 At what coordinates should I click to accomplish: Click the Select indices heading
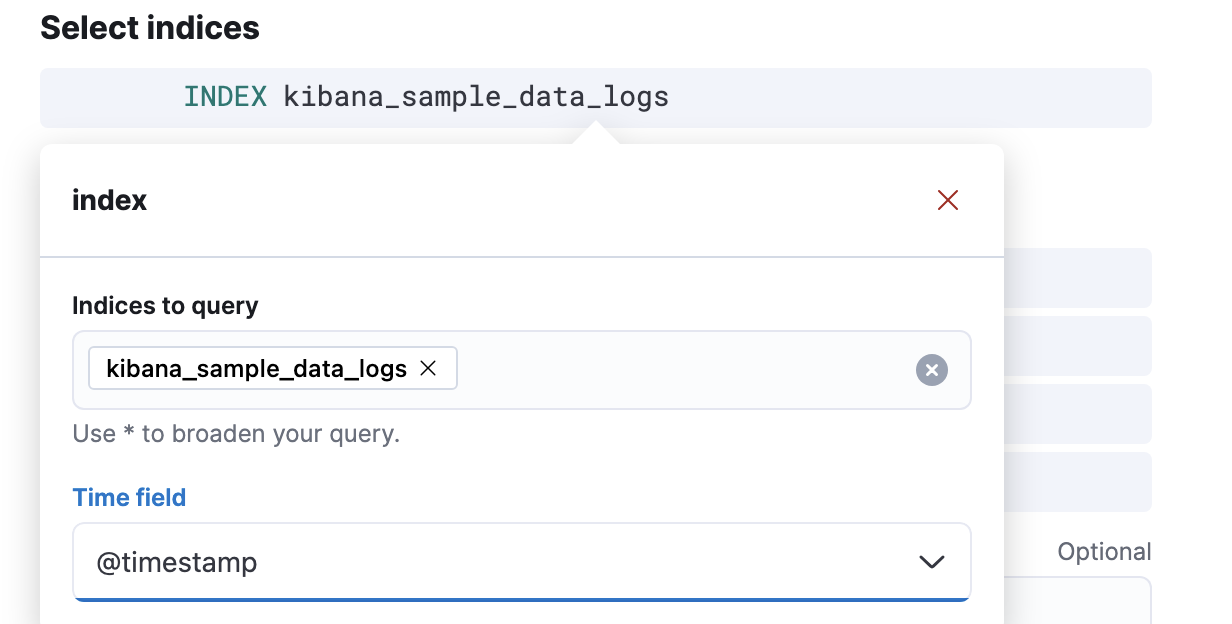click(x=150, y=28)
